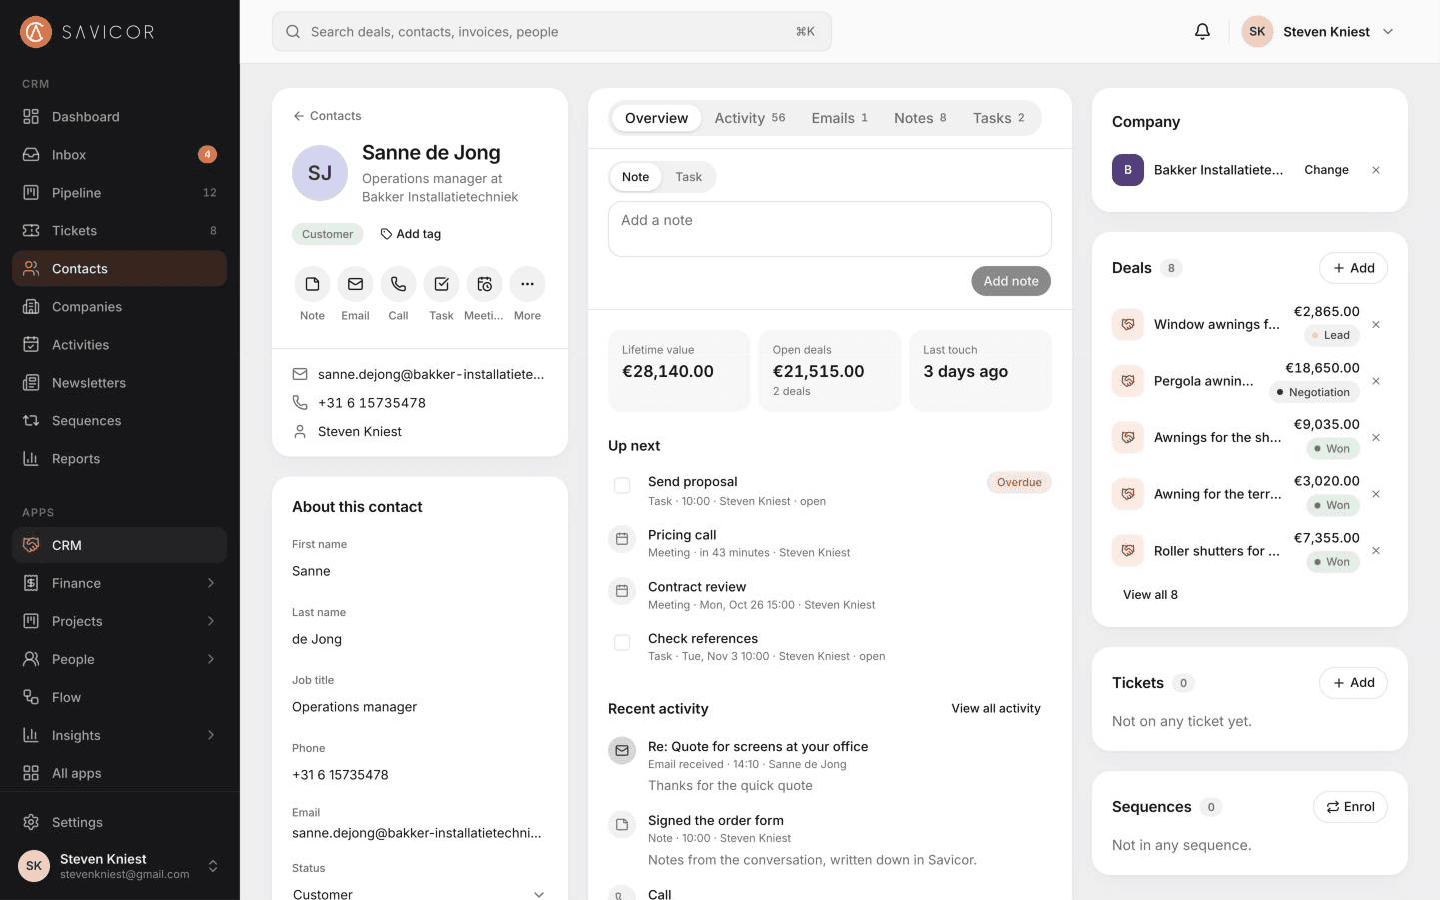Click the Add note button

pyautogui.click(x=1011, y=281)
